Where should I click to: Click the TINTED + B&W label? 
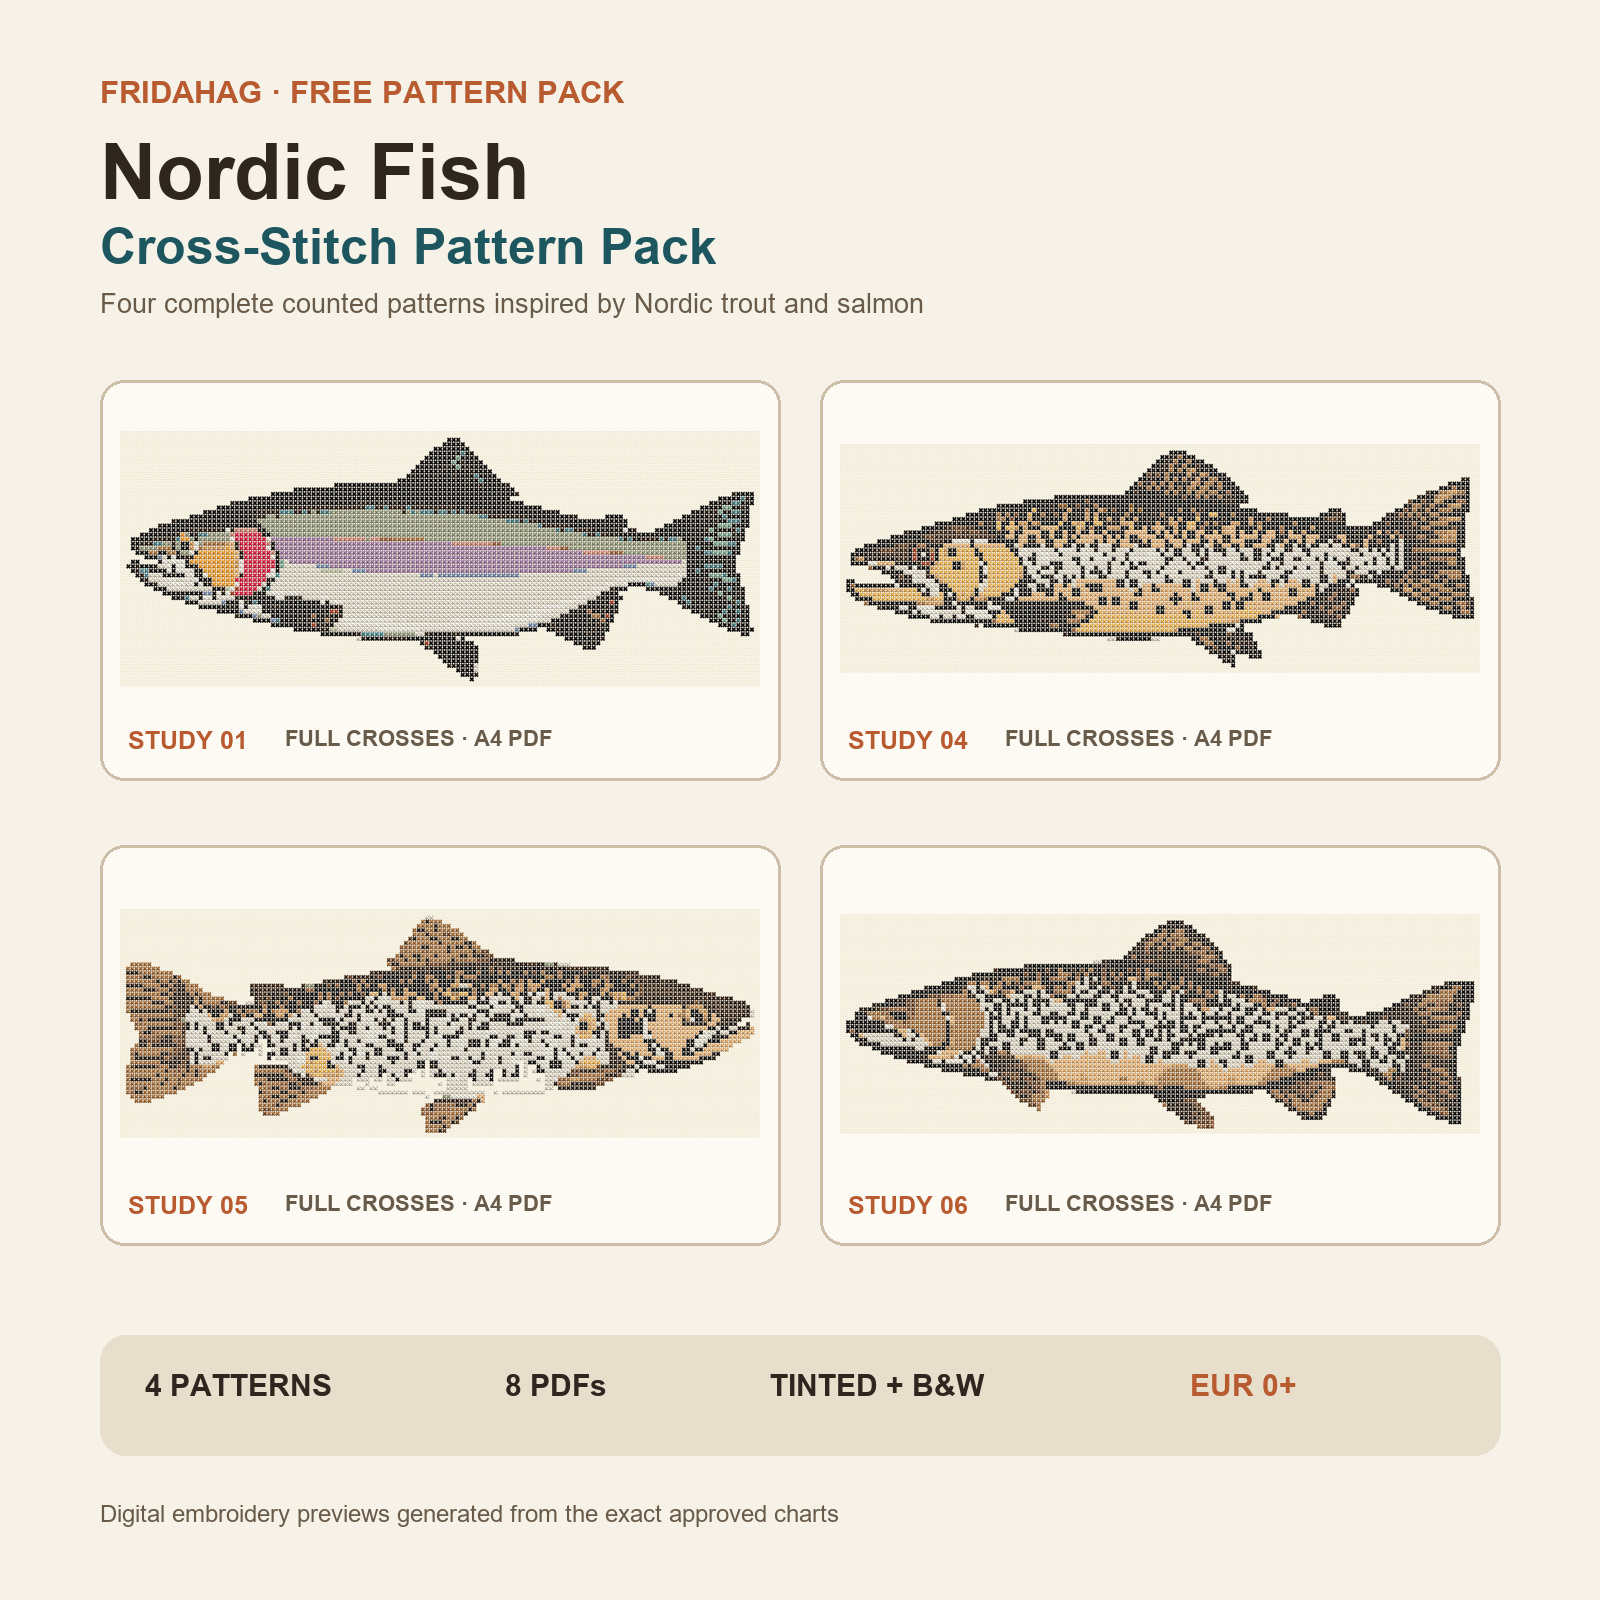pos(877,1385)
